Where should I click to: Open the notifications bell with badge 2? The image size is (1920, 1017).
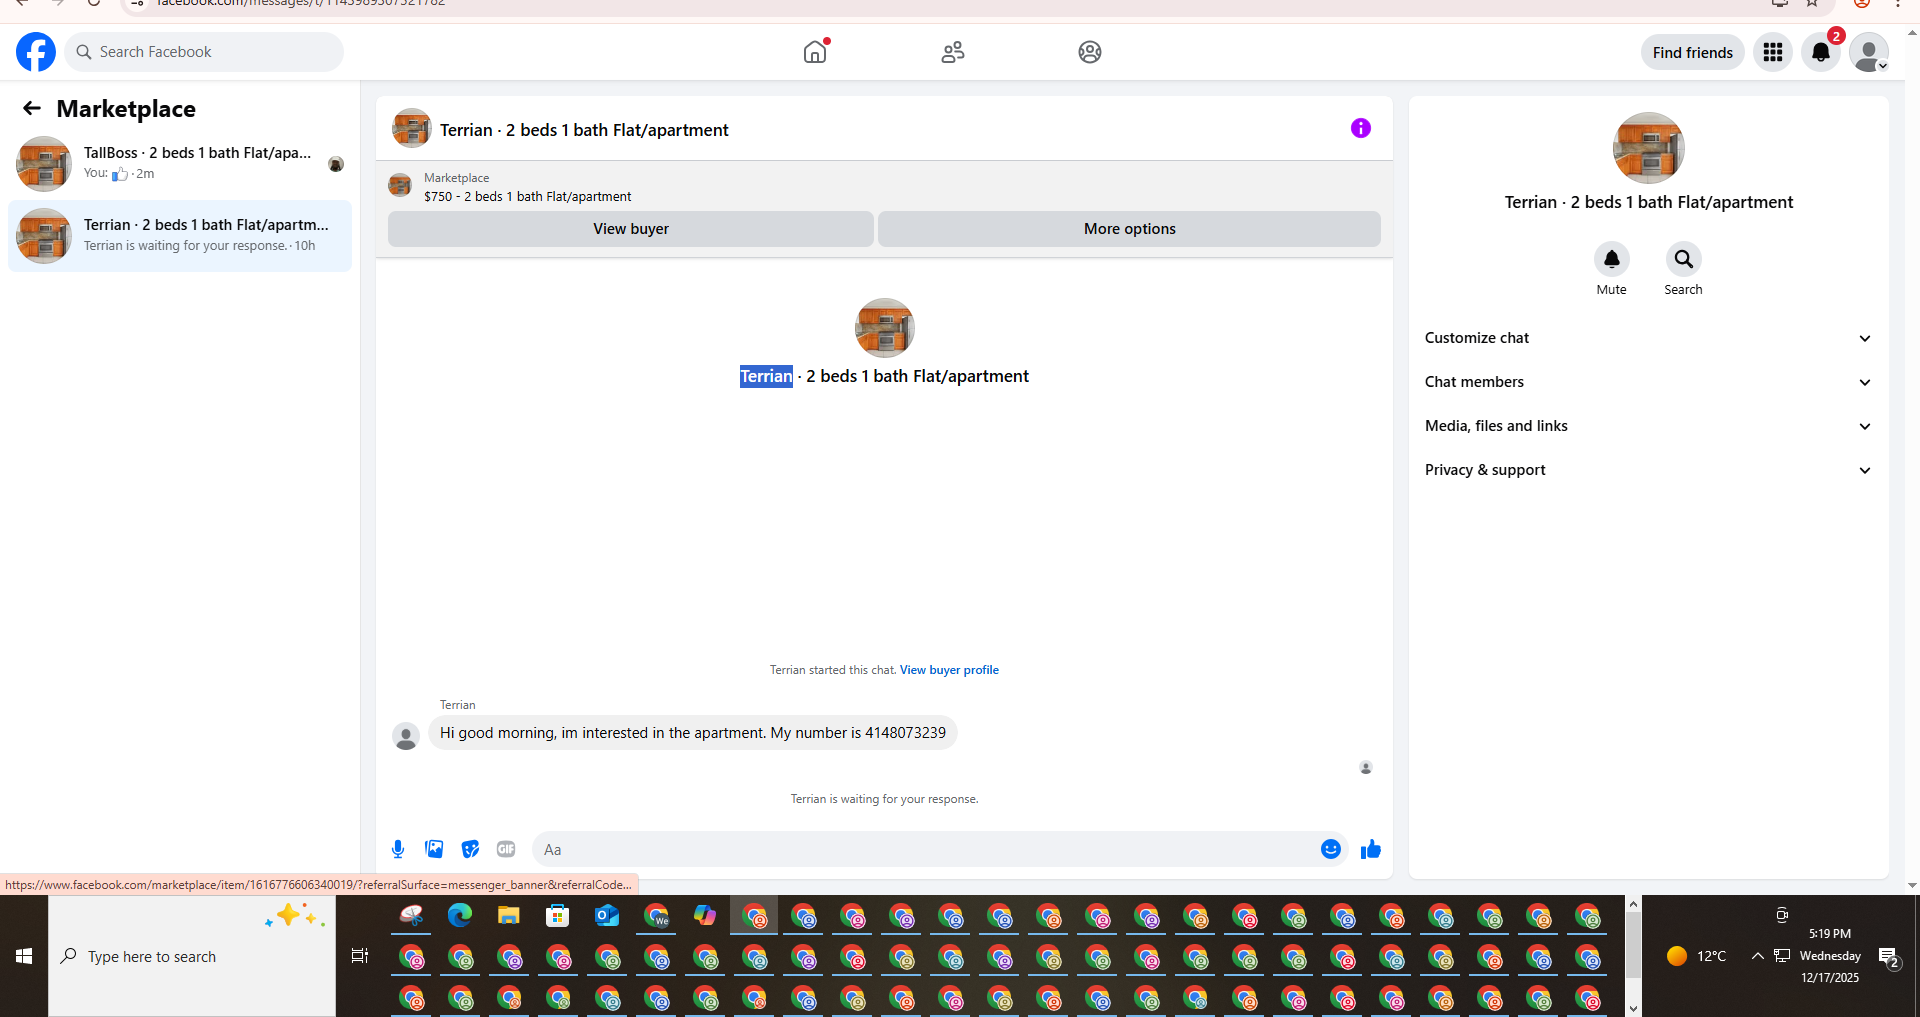coord(1821,52)
